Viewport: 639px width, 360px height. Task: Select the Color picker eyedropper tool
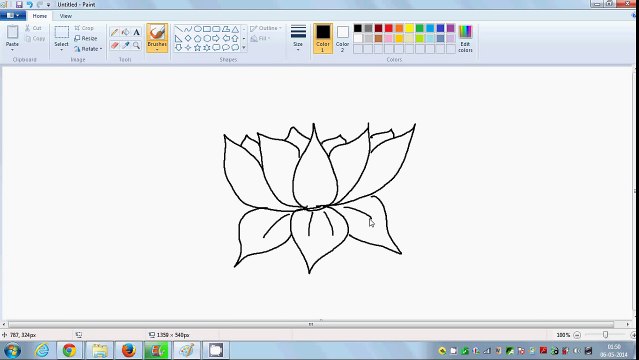126,45
